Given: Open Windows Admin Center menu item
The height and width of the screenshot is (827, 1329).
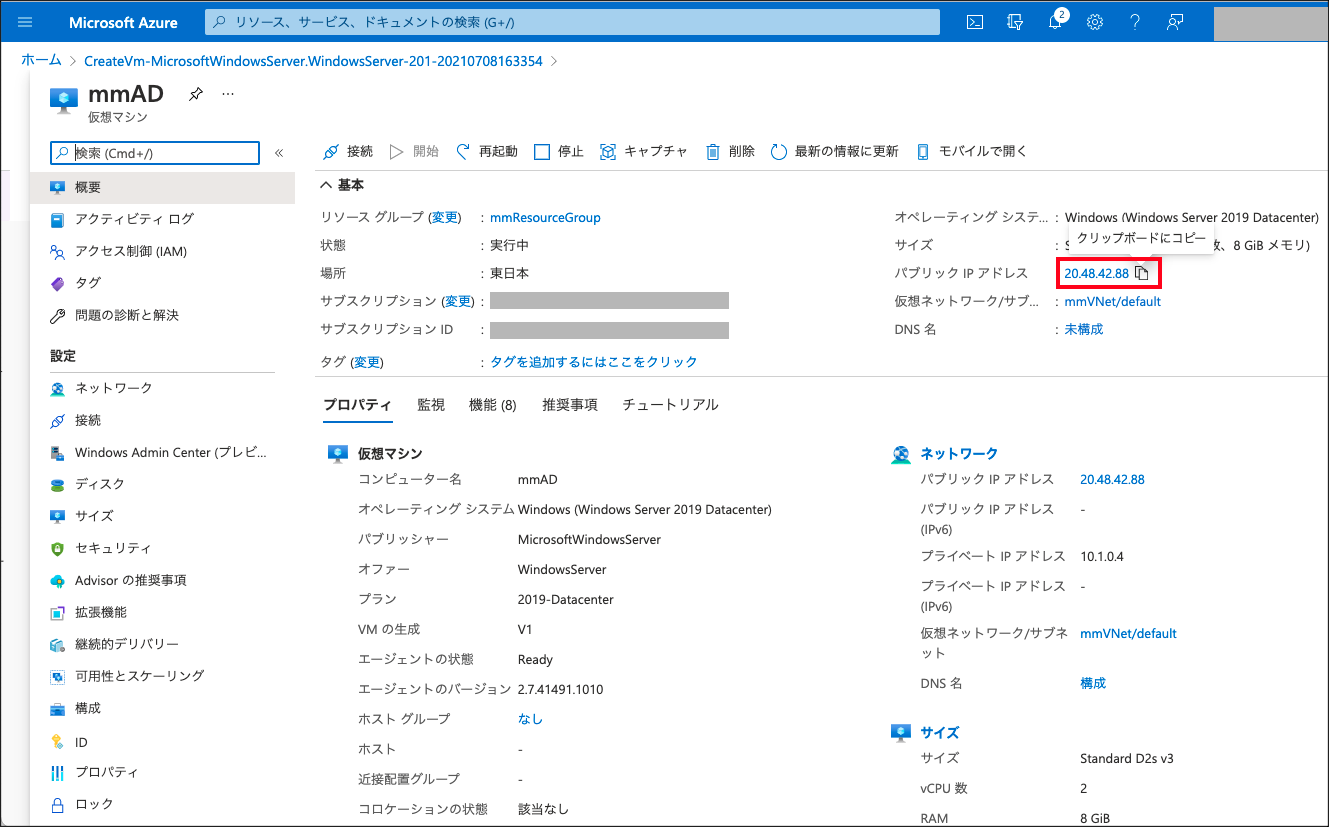Looking at the screenshot, I should pyautogui.click(x=172, y=452).
